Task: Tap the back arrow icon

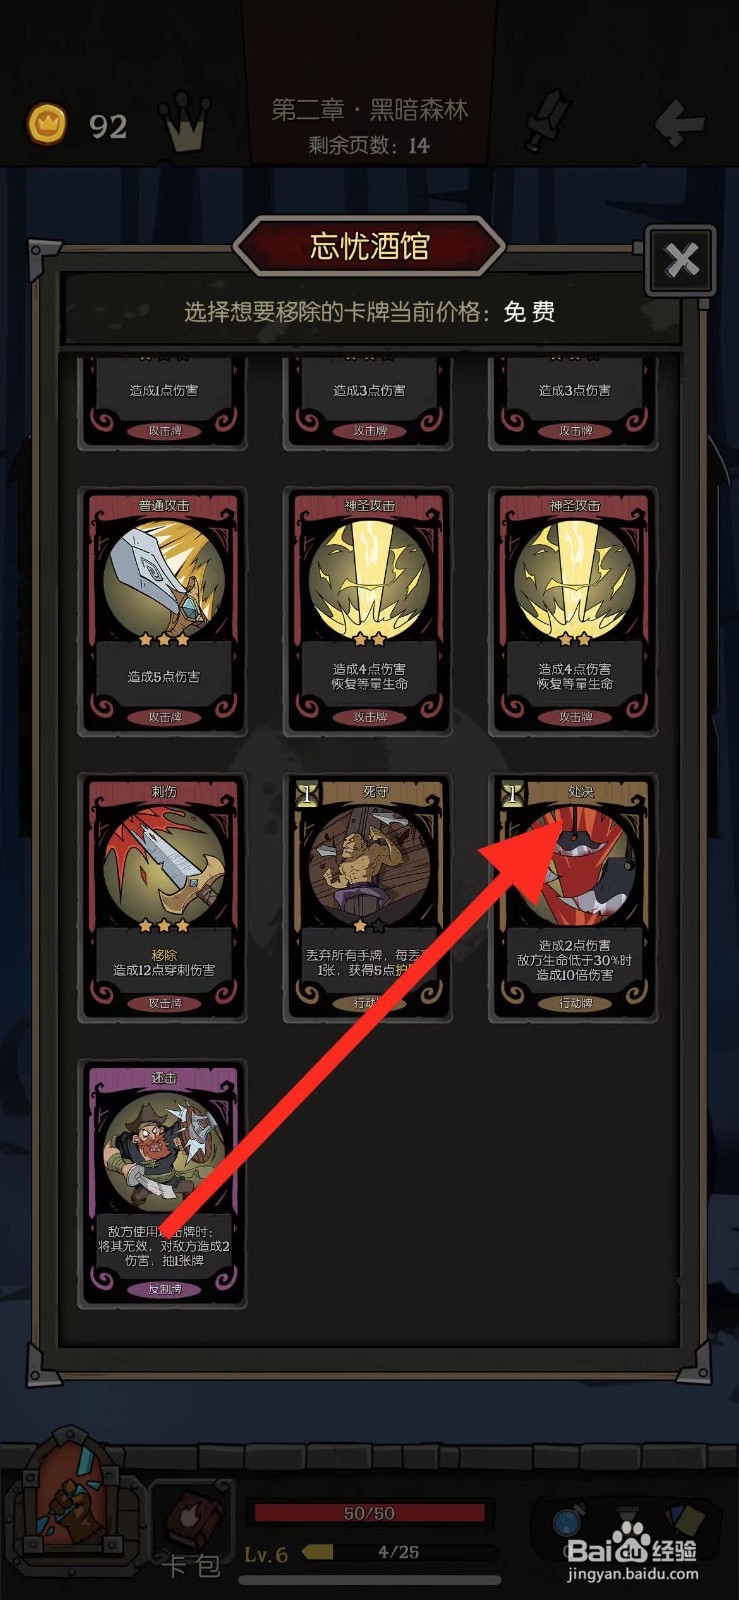Action: point(680,124)
